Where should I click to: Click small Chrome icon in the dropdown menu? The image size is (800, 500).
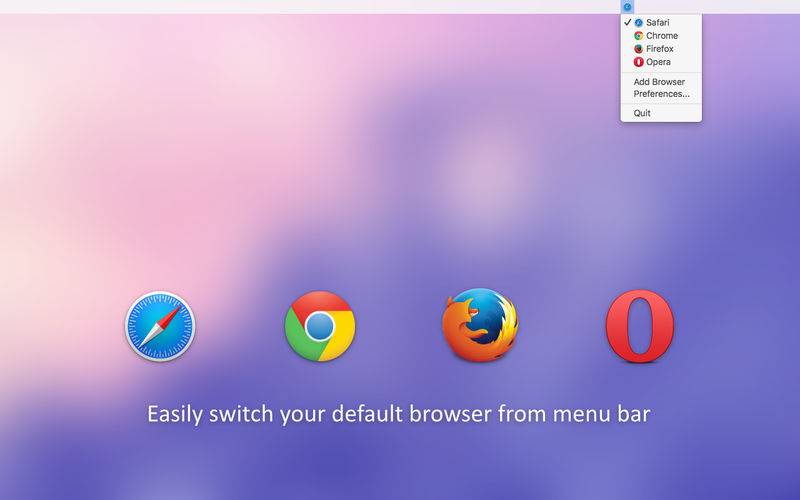tap(639, 35)
